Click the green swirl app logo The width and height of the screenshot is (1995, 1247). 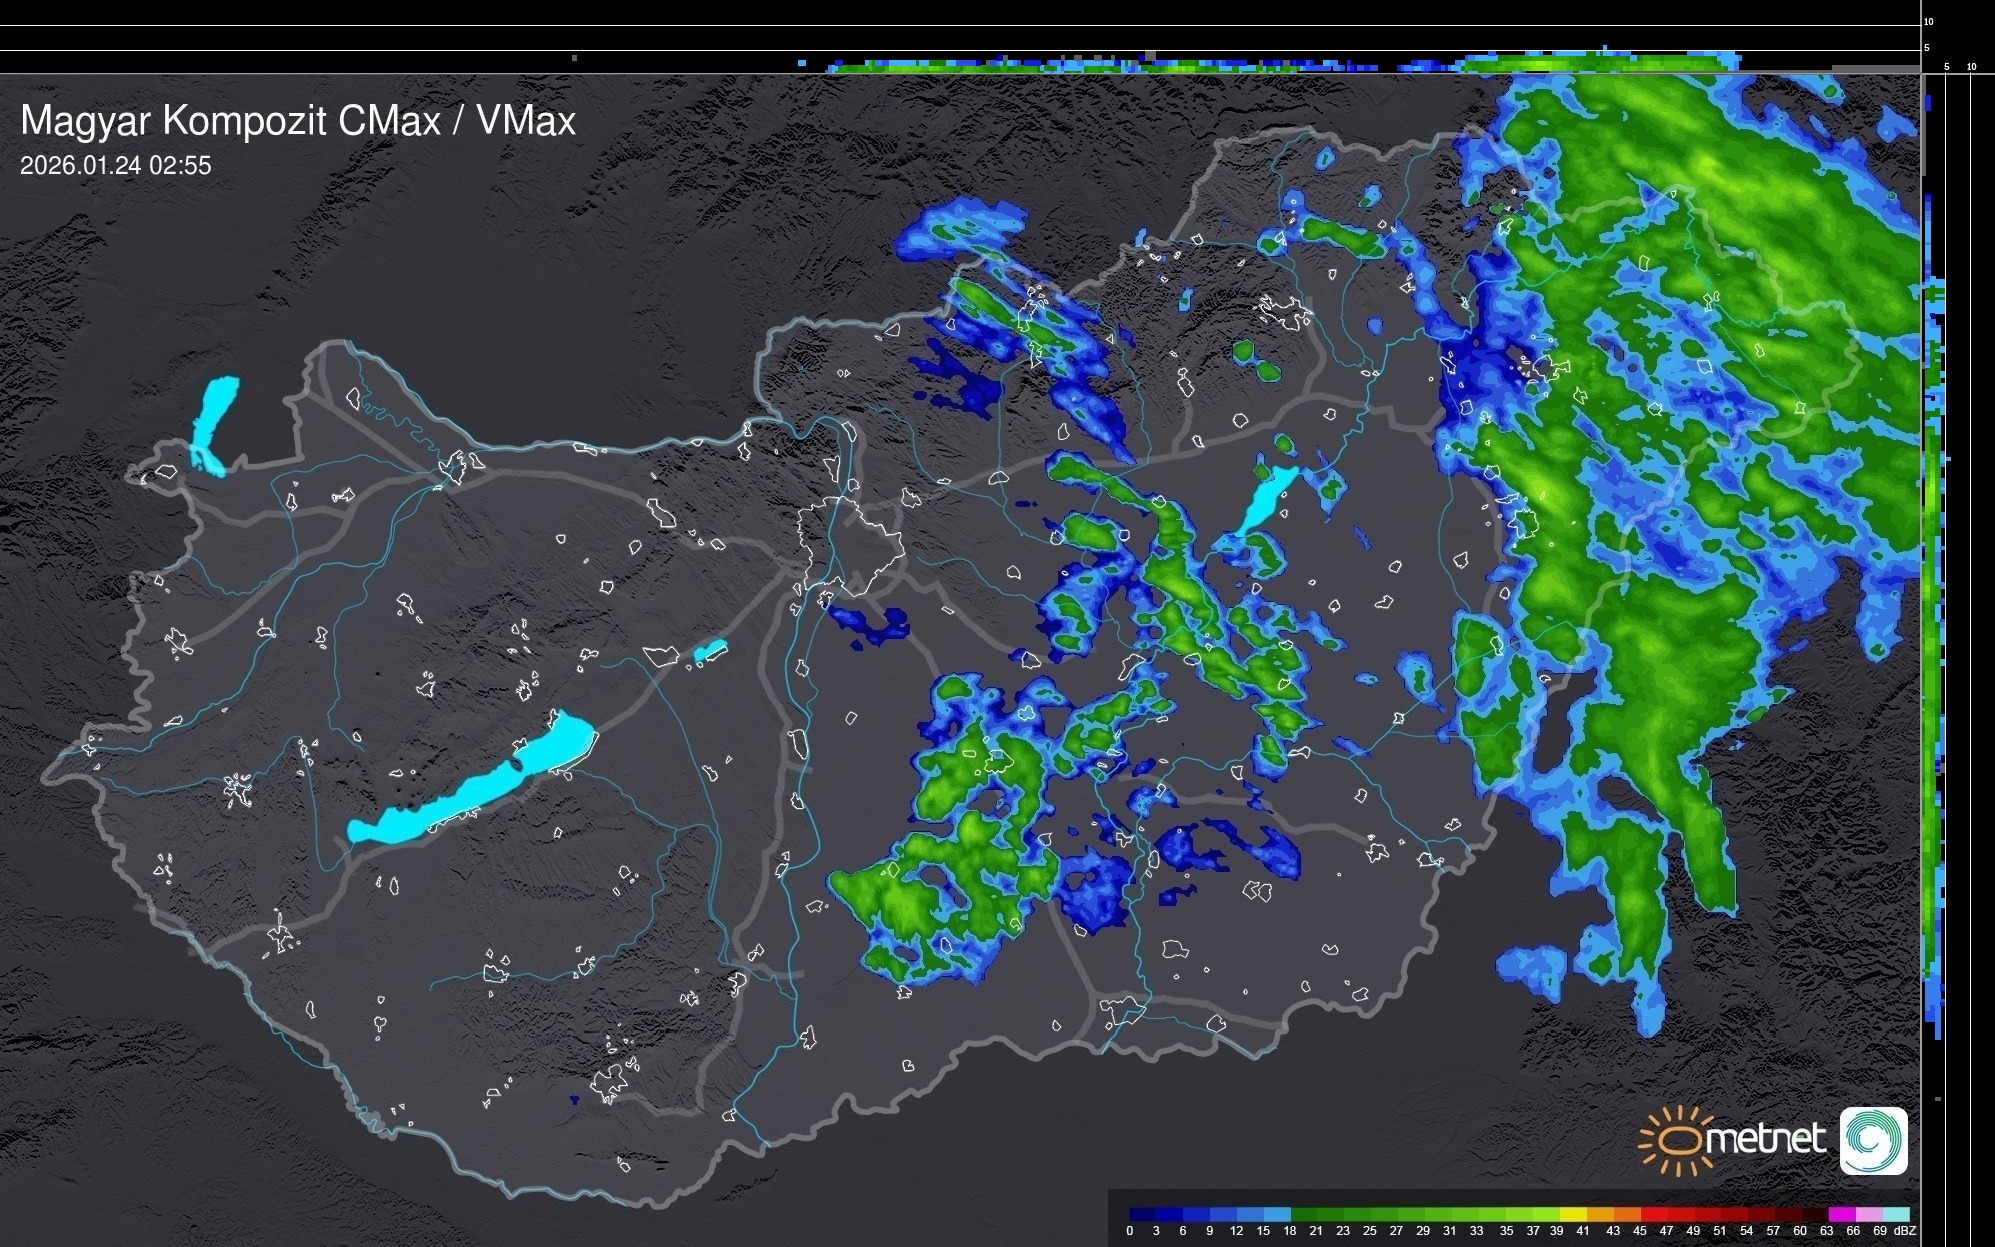[x=1873, y=1140]
